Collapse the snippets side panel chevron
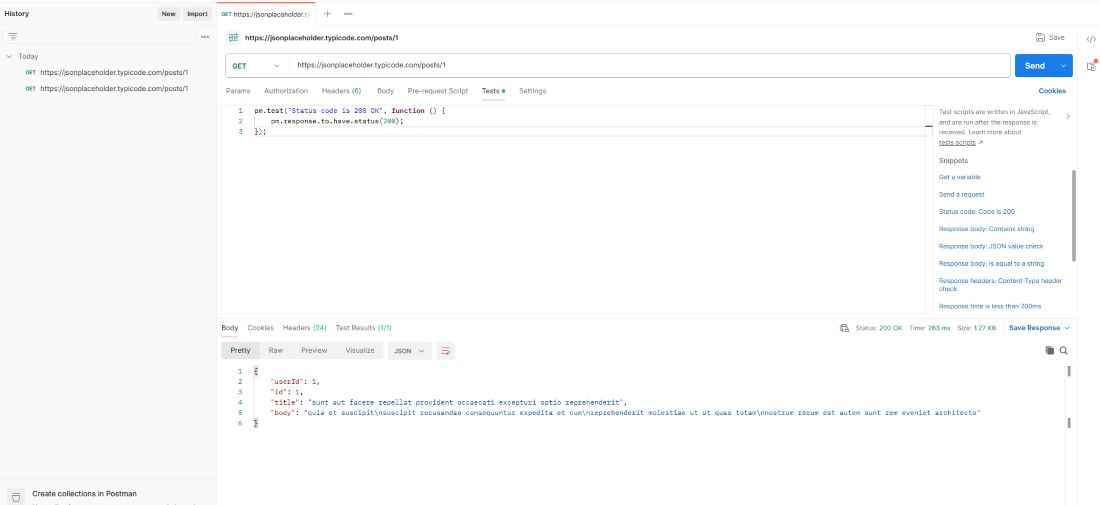 [1068, 116]
